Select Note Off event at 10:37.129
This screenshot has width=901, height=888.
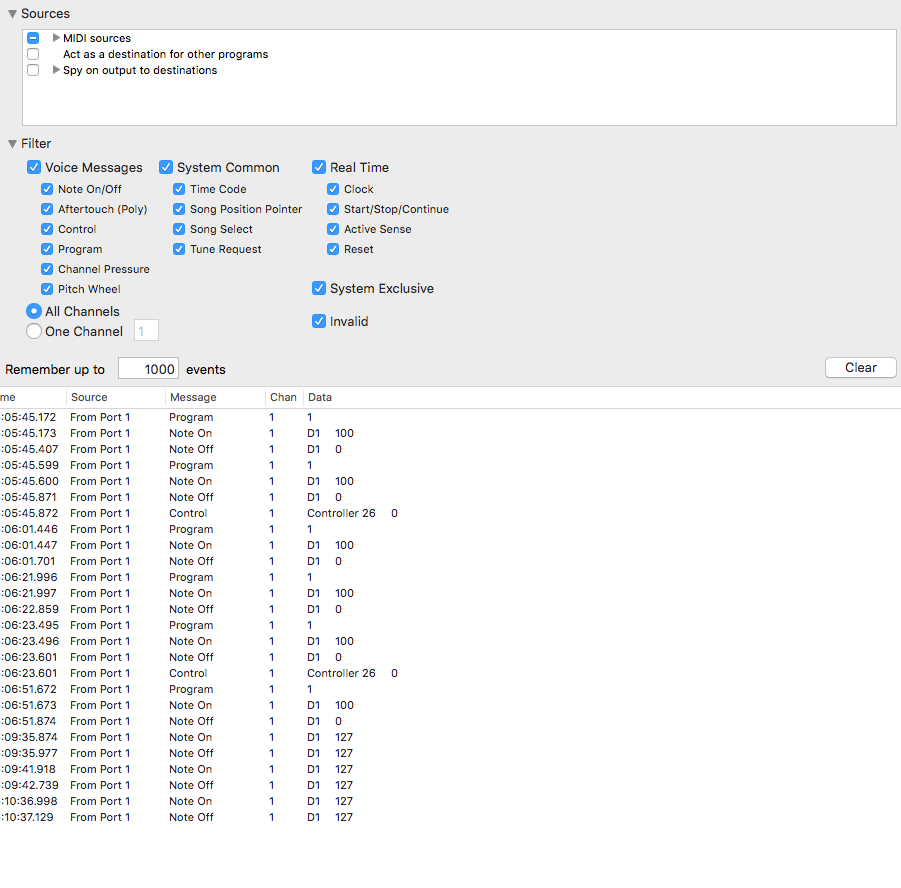coord(450,817)
